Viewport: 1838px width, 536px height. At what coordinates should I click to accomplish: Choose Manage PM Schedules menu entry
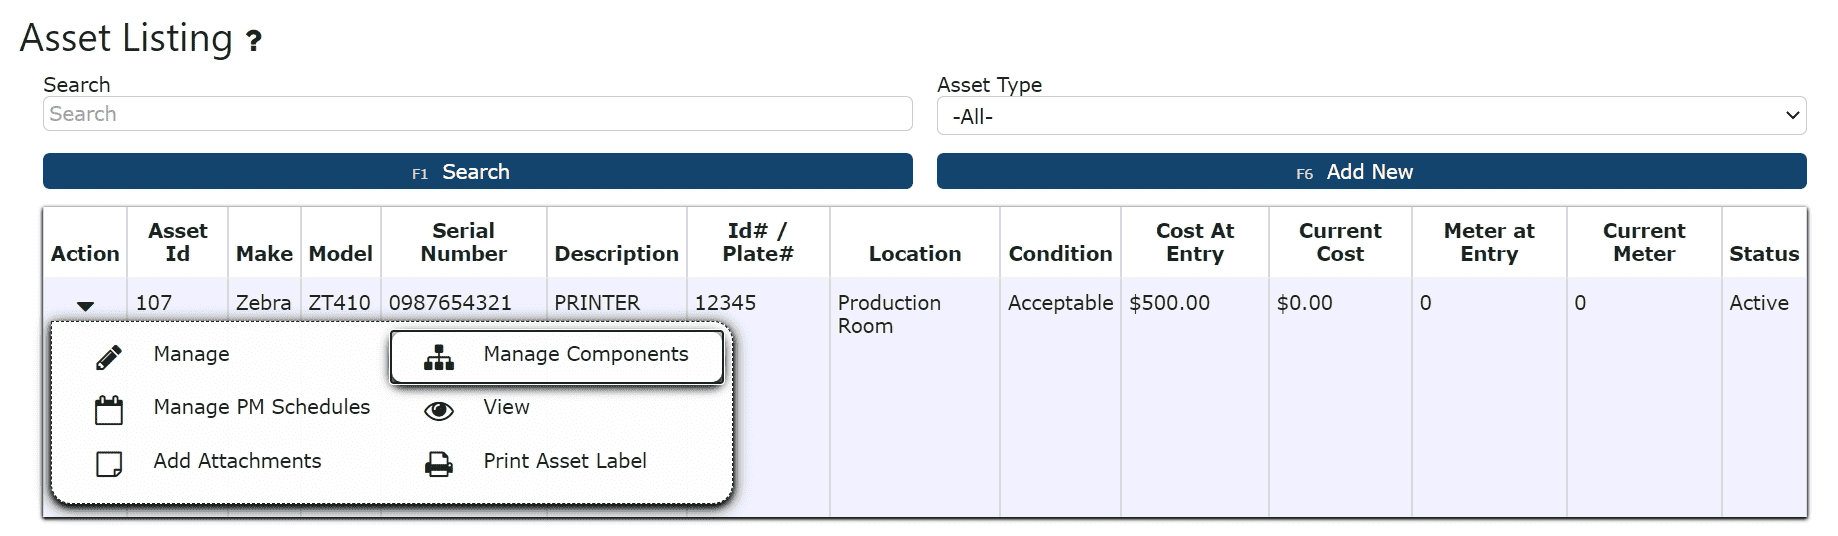tap(262, 407)
